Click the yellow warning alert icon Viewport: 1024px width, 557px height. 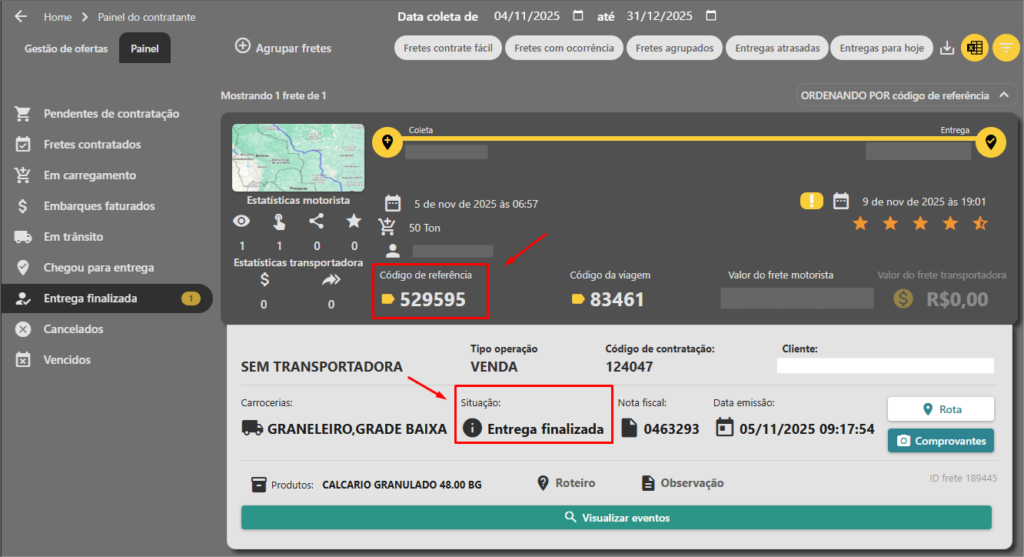[811, 201]
